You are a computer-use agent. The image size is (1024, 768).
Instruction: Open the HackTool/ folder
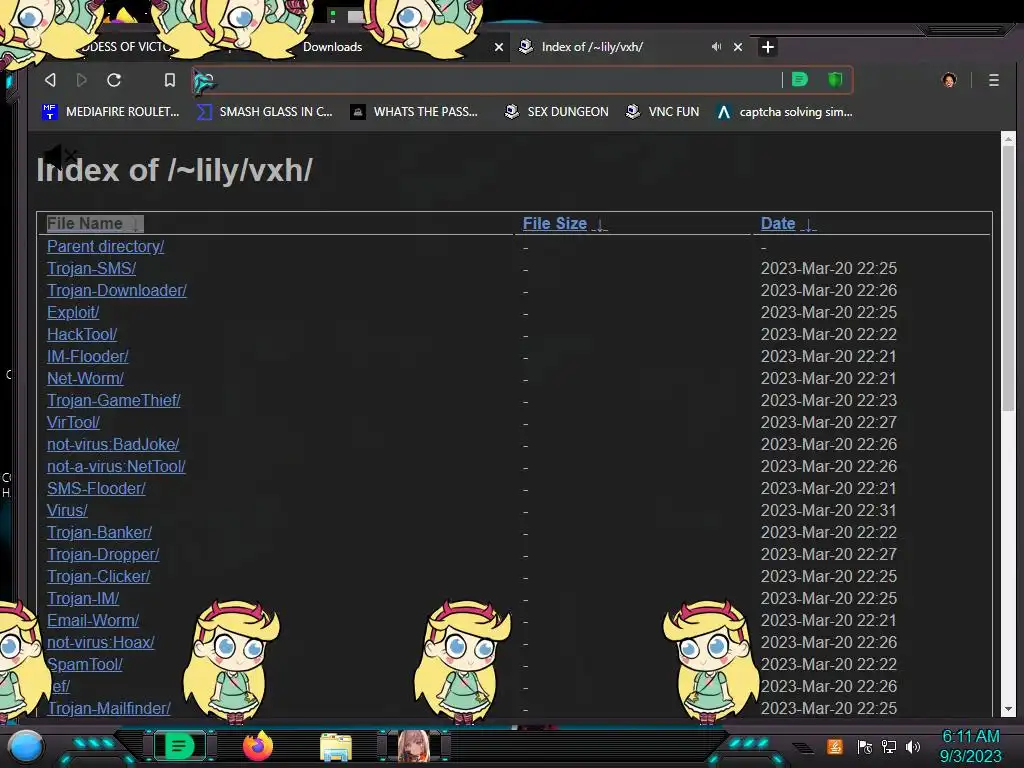82,334
